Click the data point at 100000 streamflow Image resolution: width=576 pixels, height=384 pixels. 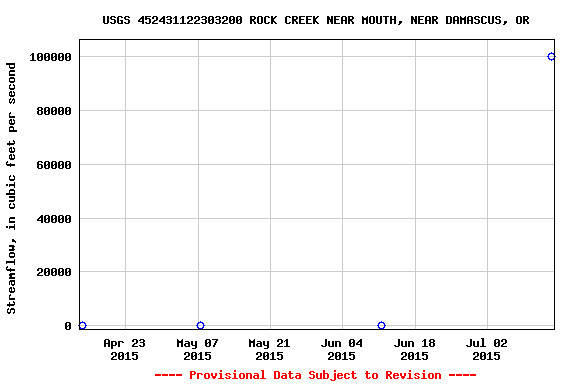(551, 57)
